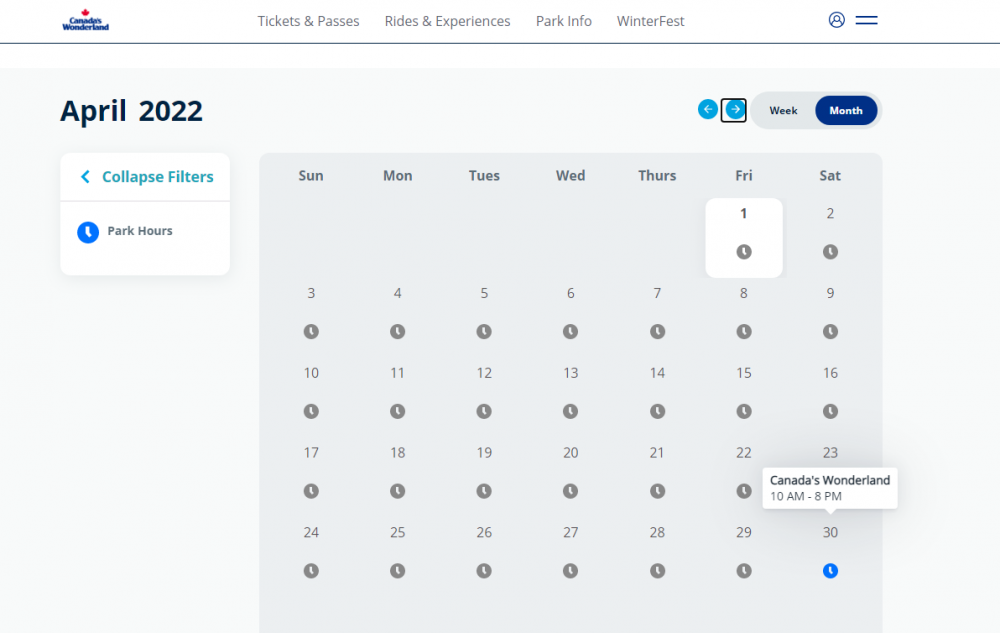Image resolution: width=1000 pixels, height=633 pixels.
Task: Select April 15 on the calendar
Action: [x=744, y=373]
